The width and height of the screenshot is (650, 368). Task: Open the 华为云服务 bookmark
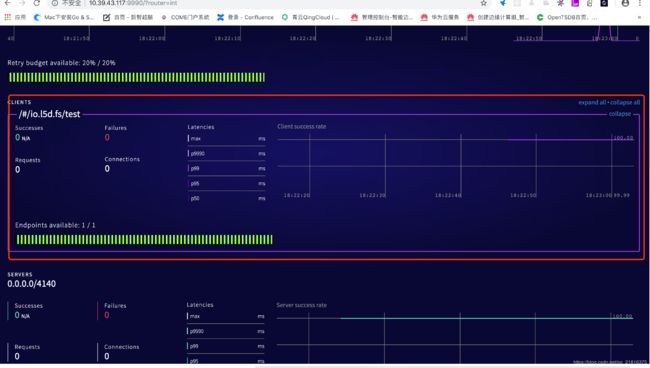click(x=439, y=17)
